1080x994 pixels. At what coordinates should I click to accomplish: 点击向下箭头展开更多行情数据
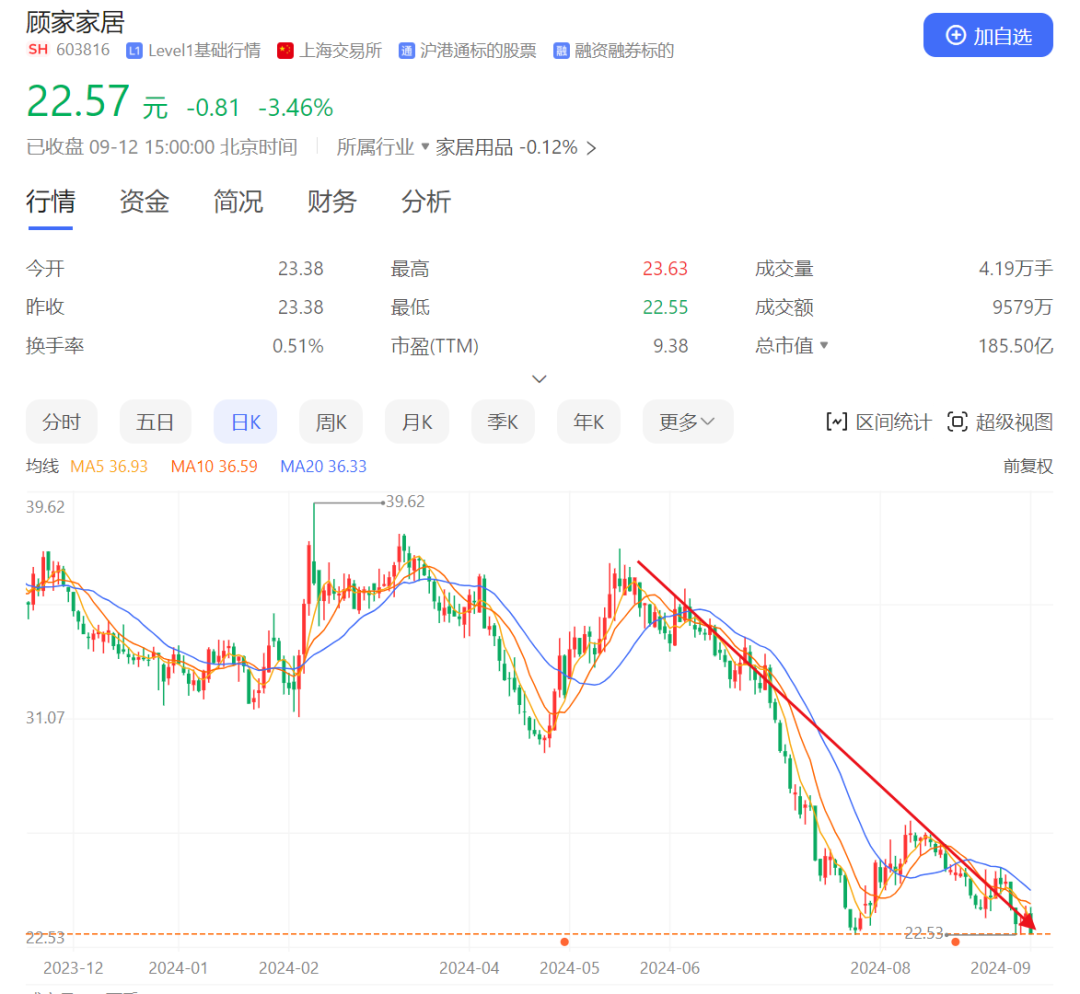pyautogui.click(x=539, y=378)
